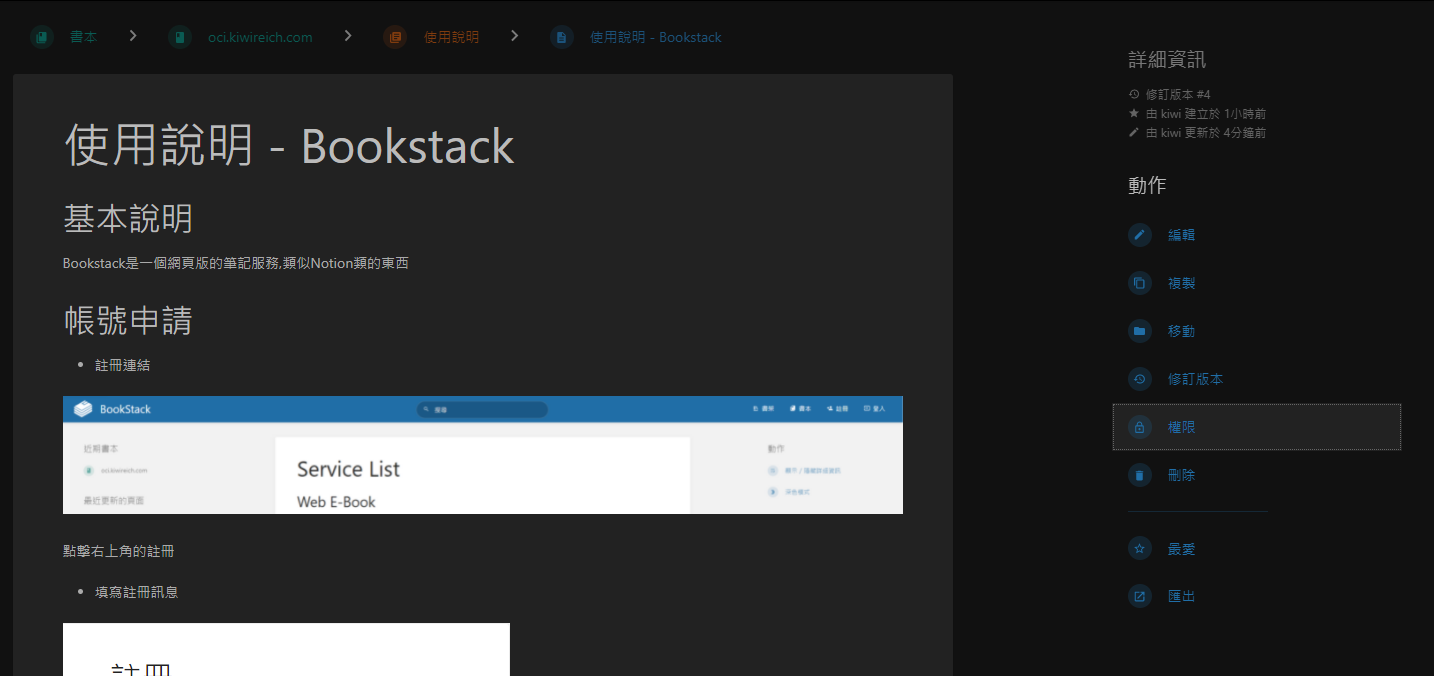
Task: Expand the chevron after oci.kiwireich.com breadcrumb
Action: (348, 36)
